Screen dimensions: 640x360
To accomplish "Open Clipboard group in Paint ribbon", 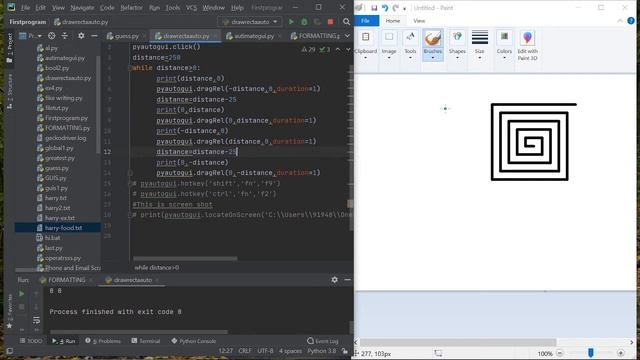I will point(365,45).
